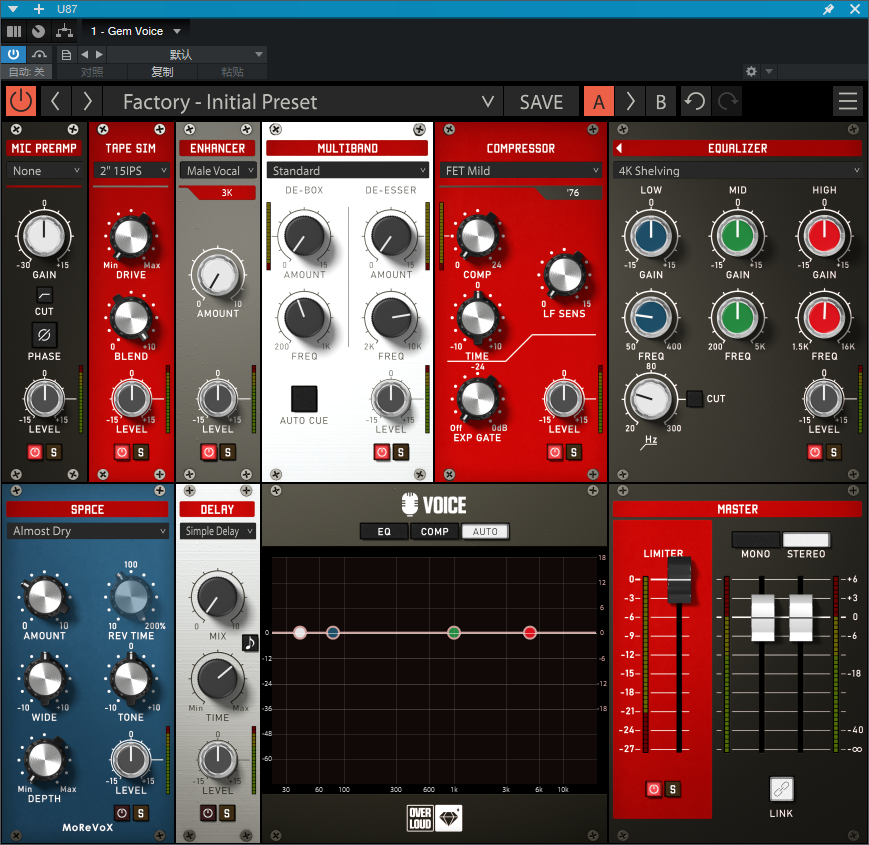Screen dimensions: 869x845
Task: Toggle Compressor section power
Action: click(555, 452)
